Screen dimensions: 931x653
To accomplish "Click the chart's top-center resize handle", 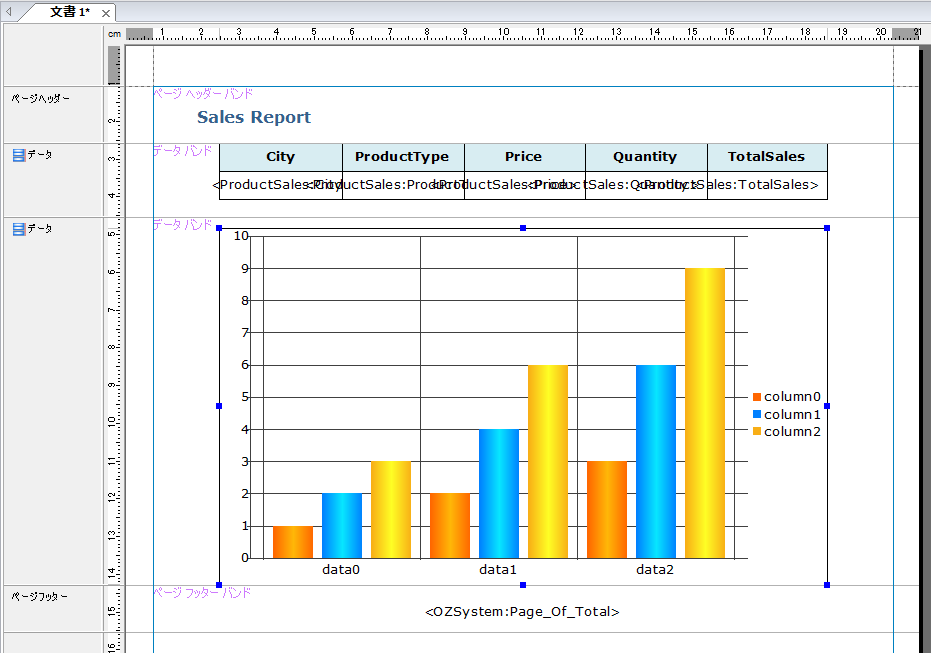I will [x=522, y=228].
